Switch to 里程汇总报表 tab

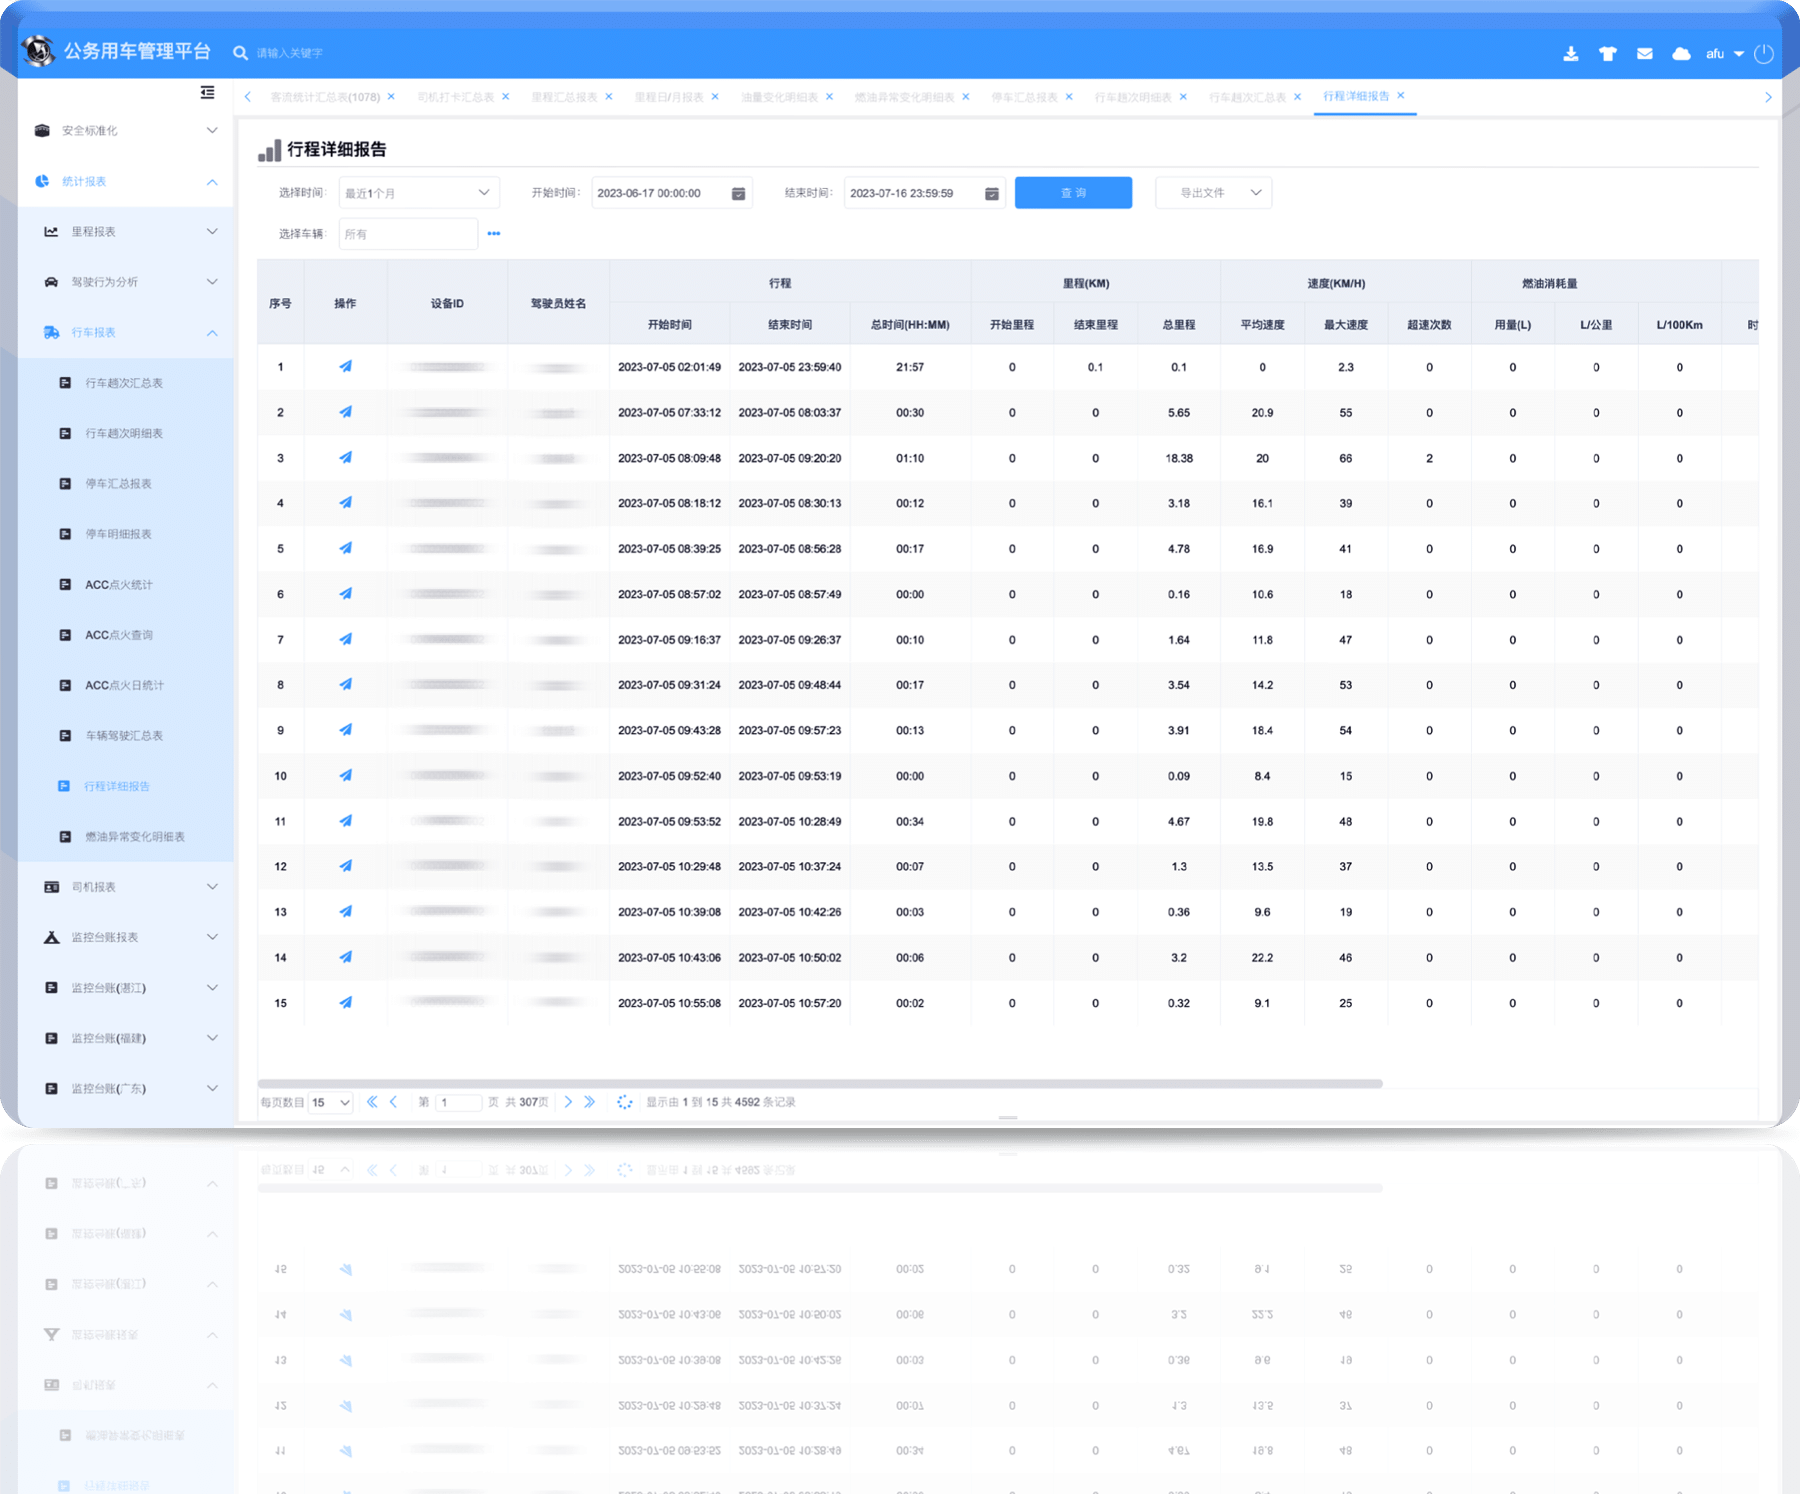(x=564, y=97)
